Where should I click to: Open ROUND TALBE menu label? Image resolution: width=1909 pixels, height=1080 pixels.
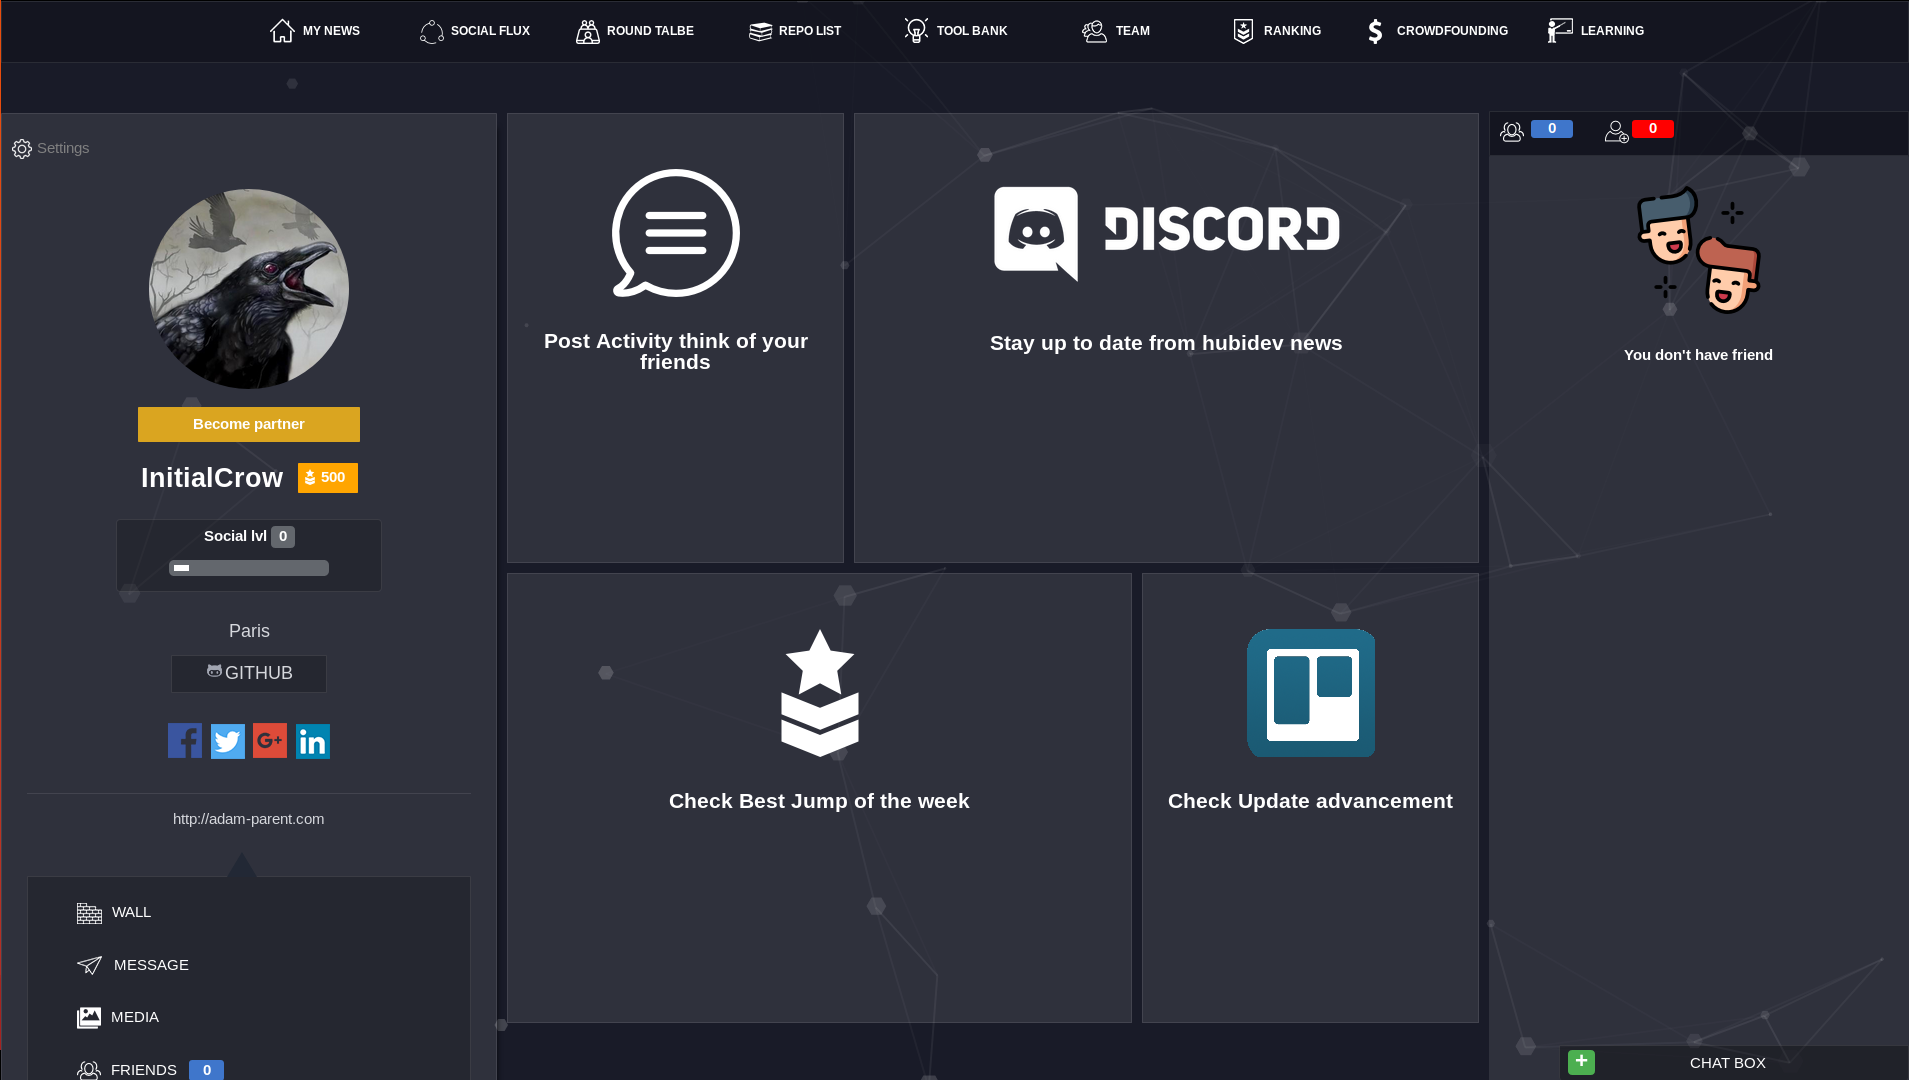point(650,31)
